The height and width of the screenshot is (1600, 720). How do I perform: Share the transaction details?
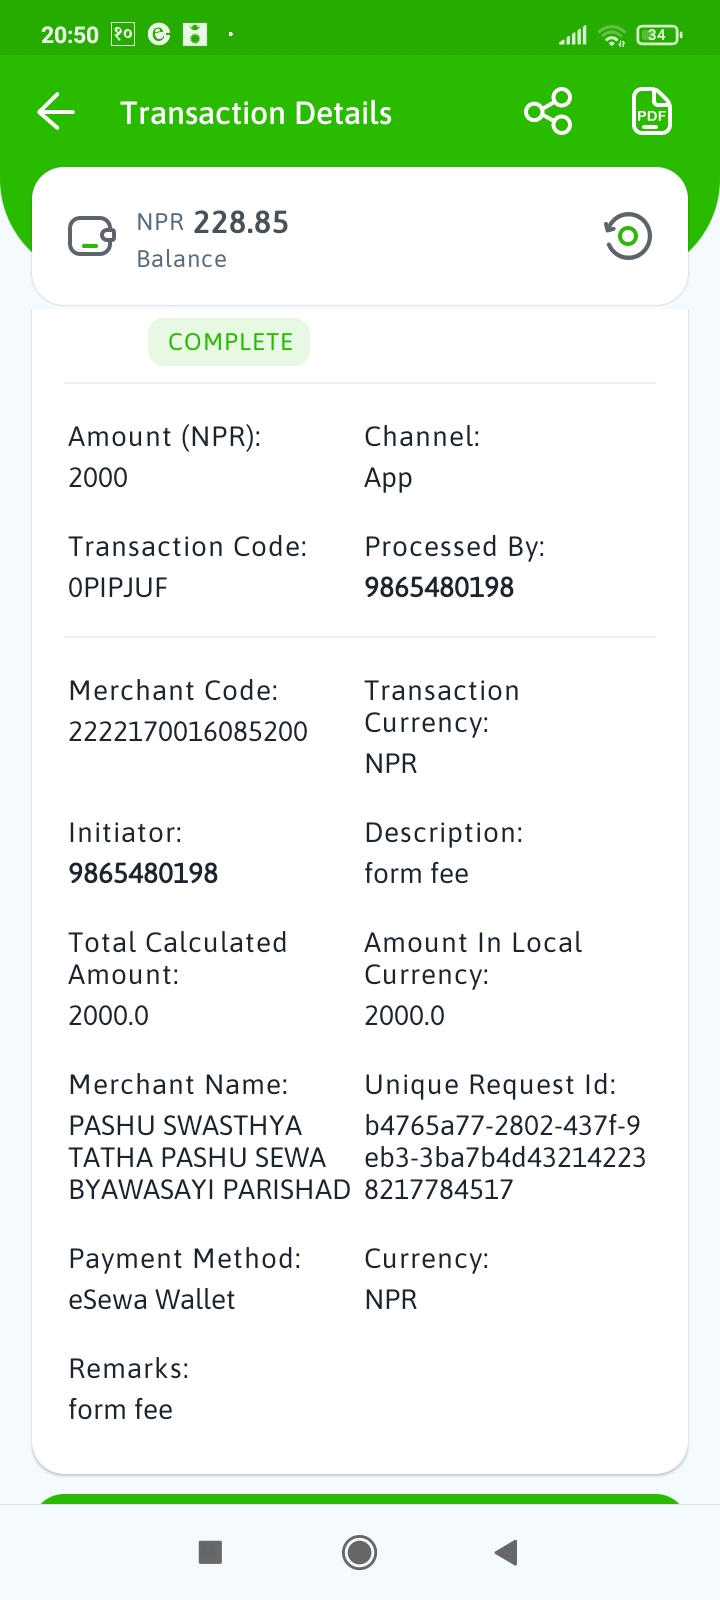click(x=548, y=111)
